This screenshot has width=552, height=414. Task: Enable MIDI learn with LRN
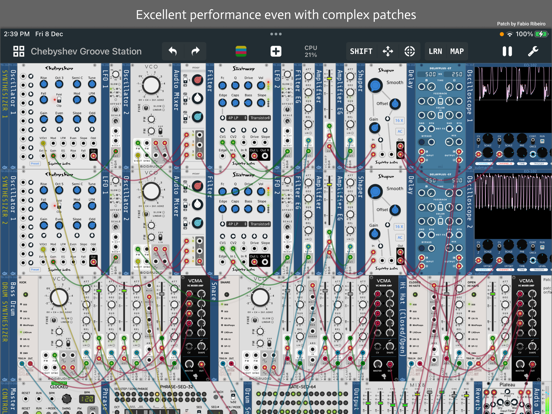(435, 51)
